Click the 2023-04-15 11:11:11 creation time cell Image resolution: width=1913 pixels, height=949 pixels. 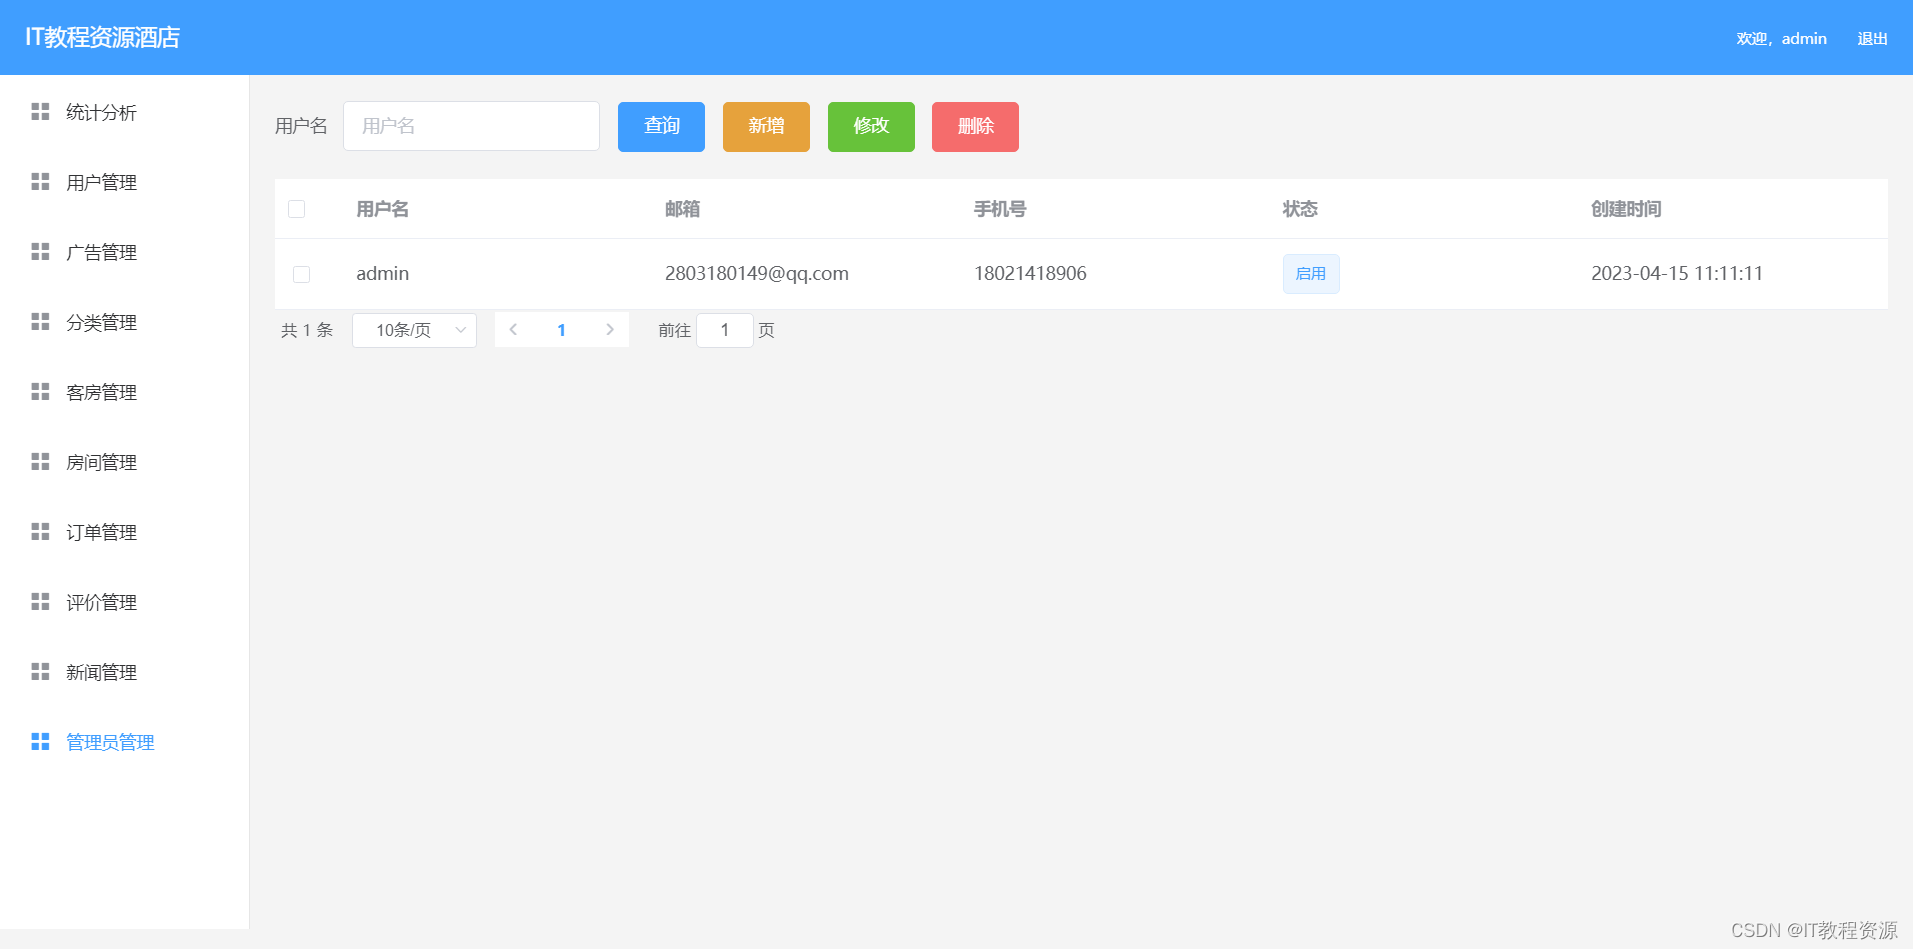pyautogui.click(x=1676, y=273)
